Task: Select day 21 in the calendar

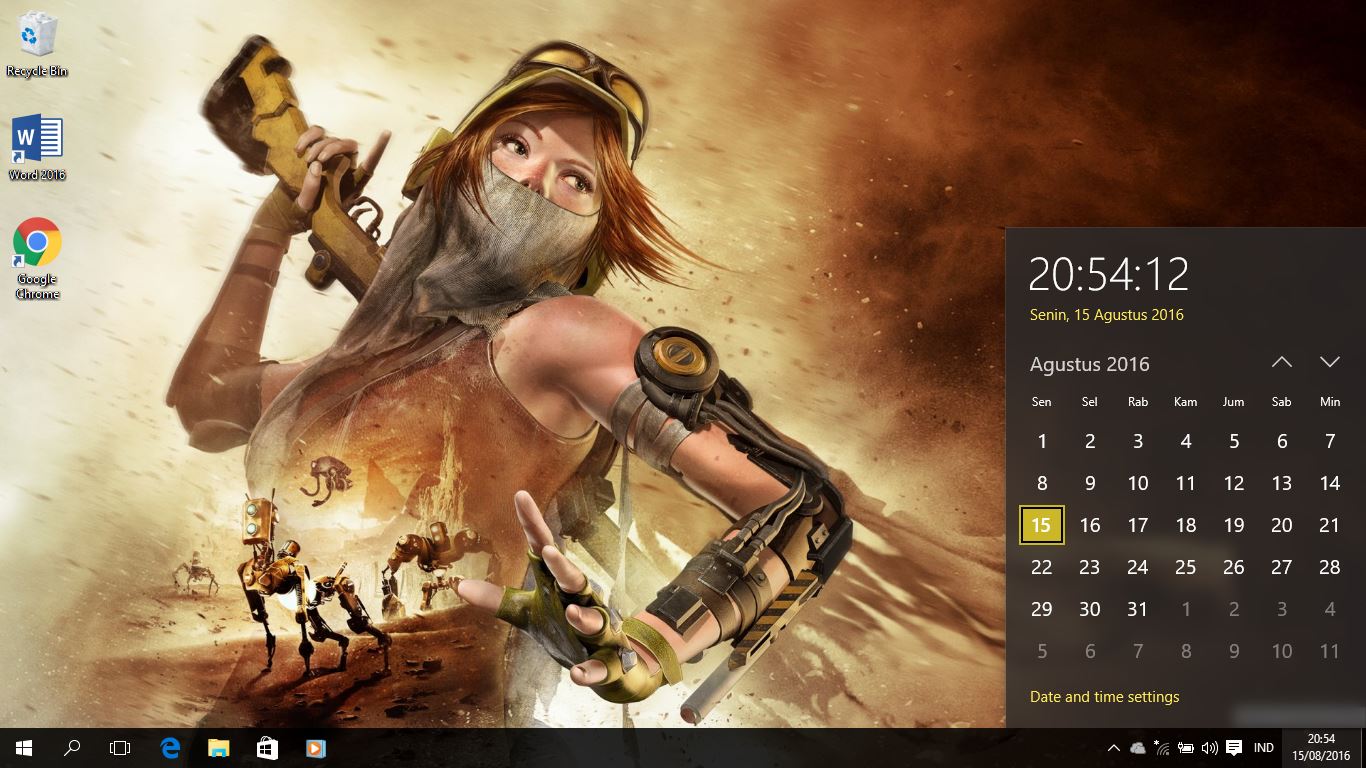Action: point(1329,525)
